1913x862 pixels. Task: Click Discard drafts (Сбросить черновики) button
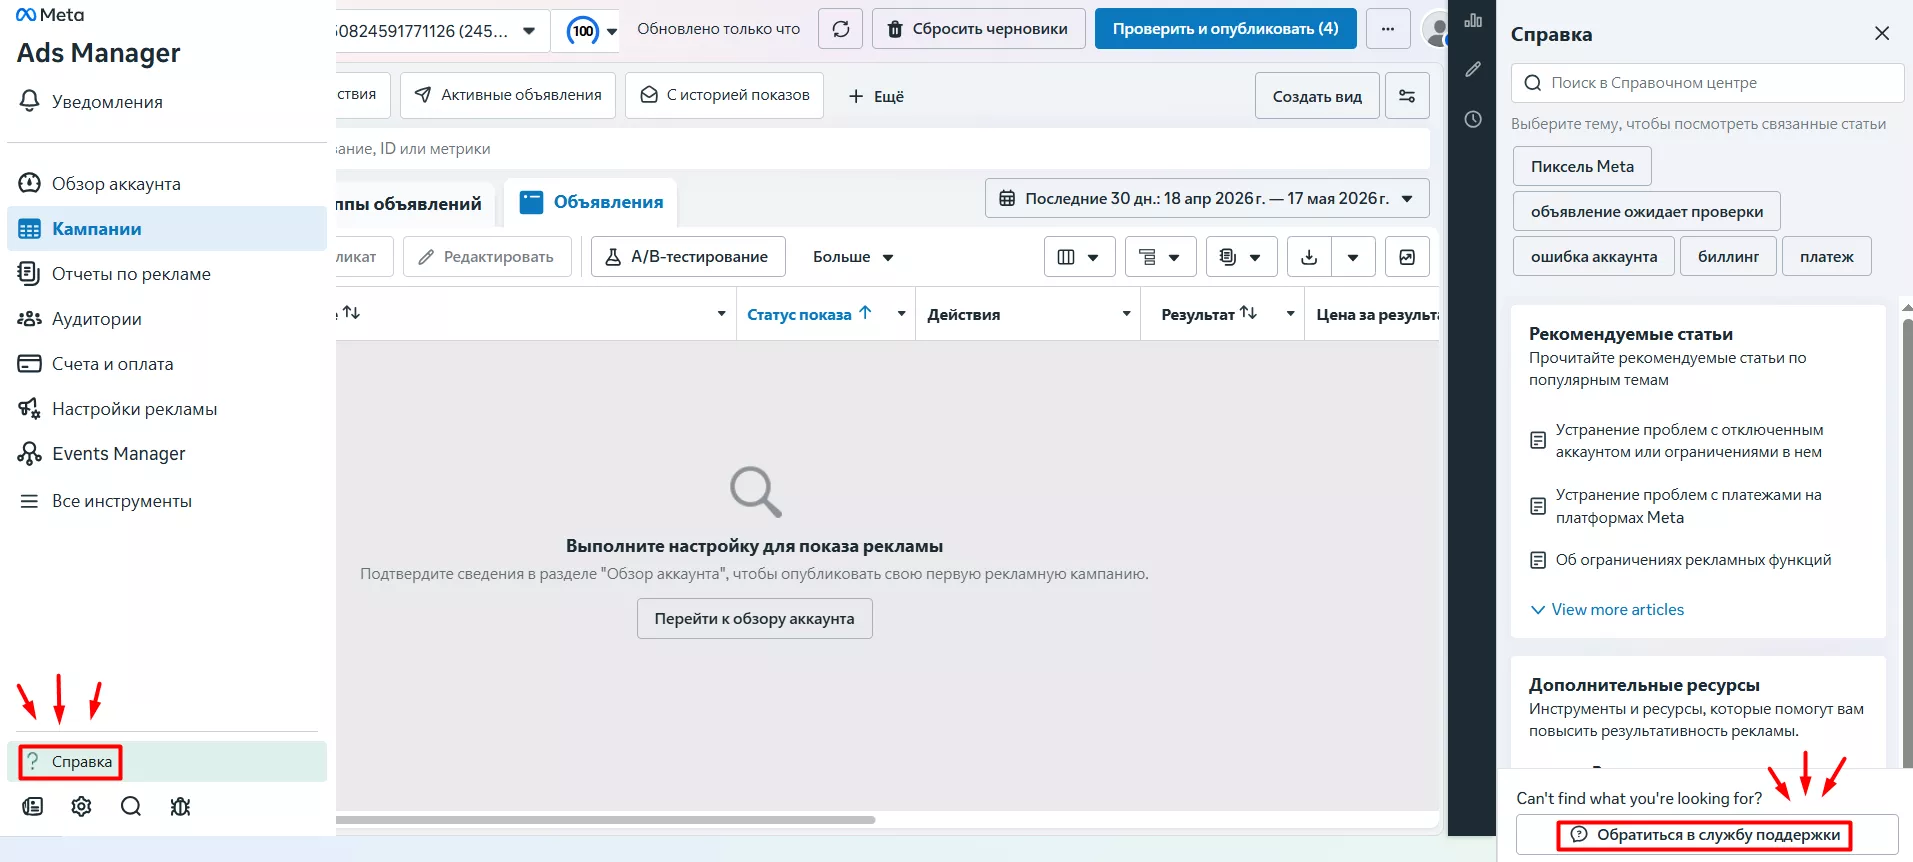pos(979,29)
